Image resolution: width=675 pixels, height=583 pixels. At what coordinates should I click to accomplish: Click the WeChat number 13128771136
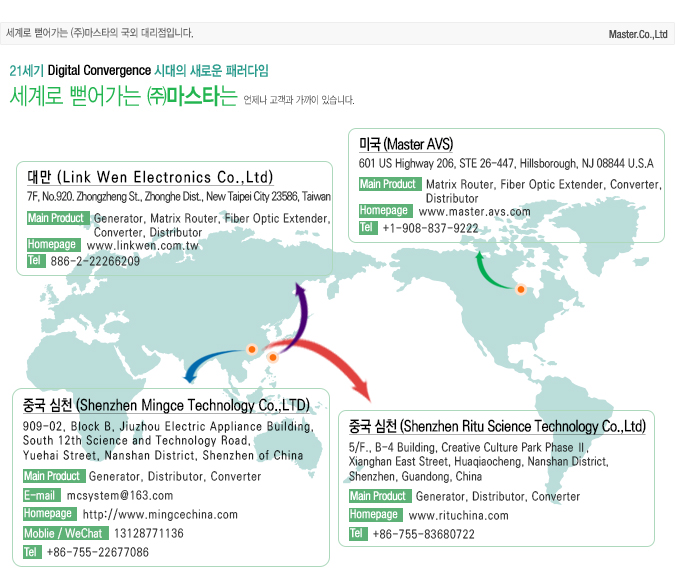pos(149,533)
